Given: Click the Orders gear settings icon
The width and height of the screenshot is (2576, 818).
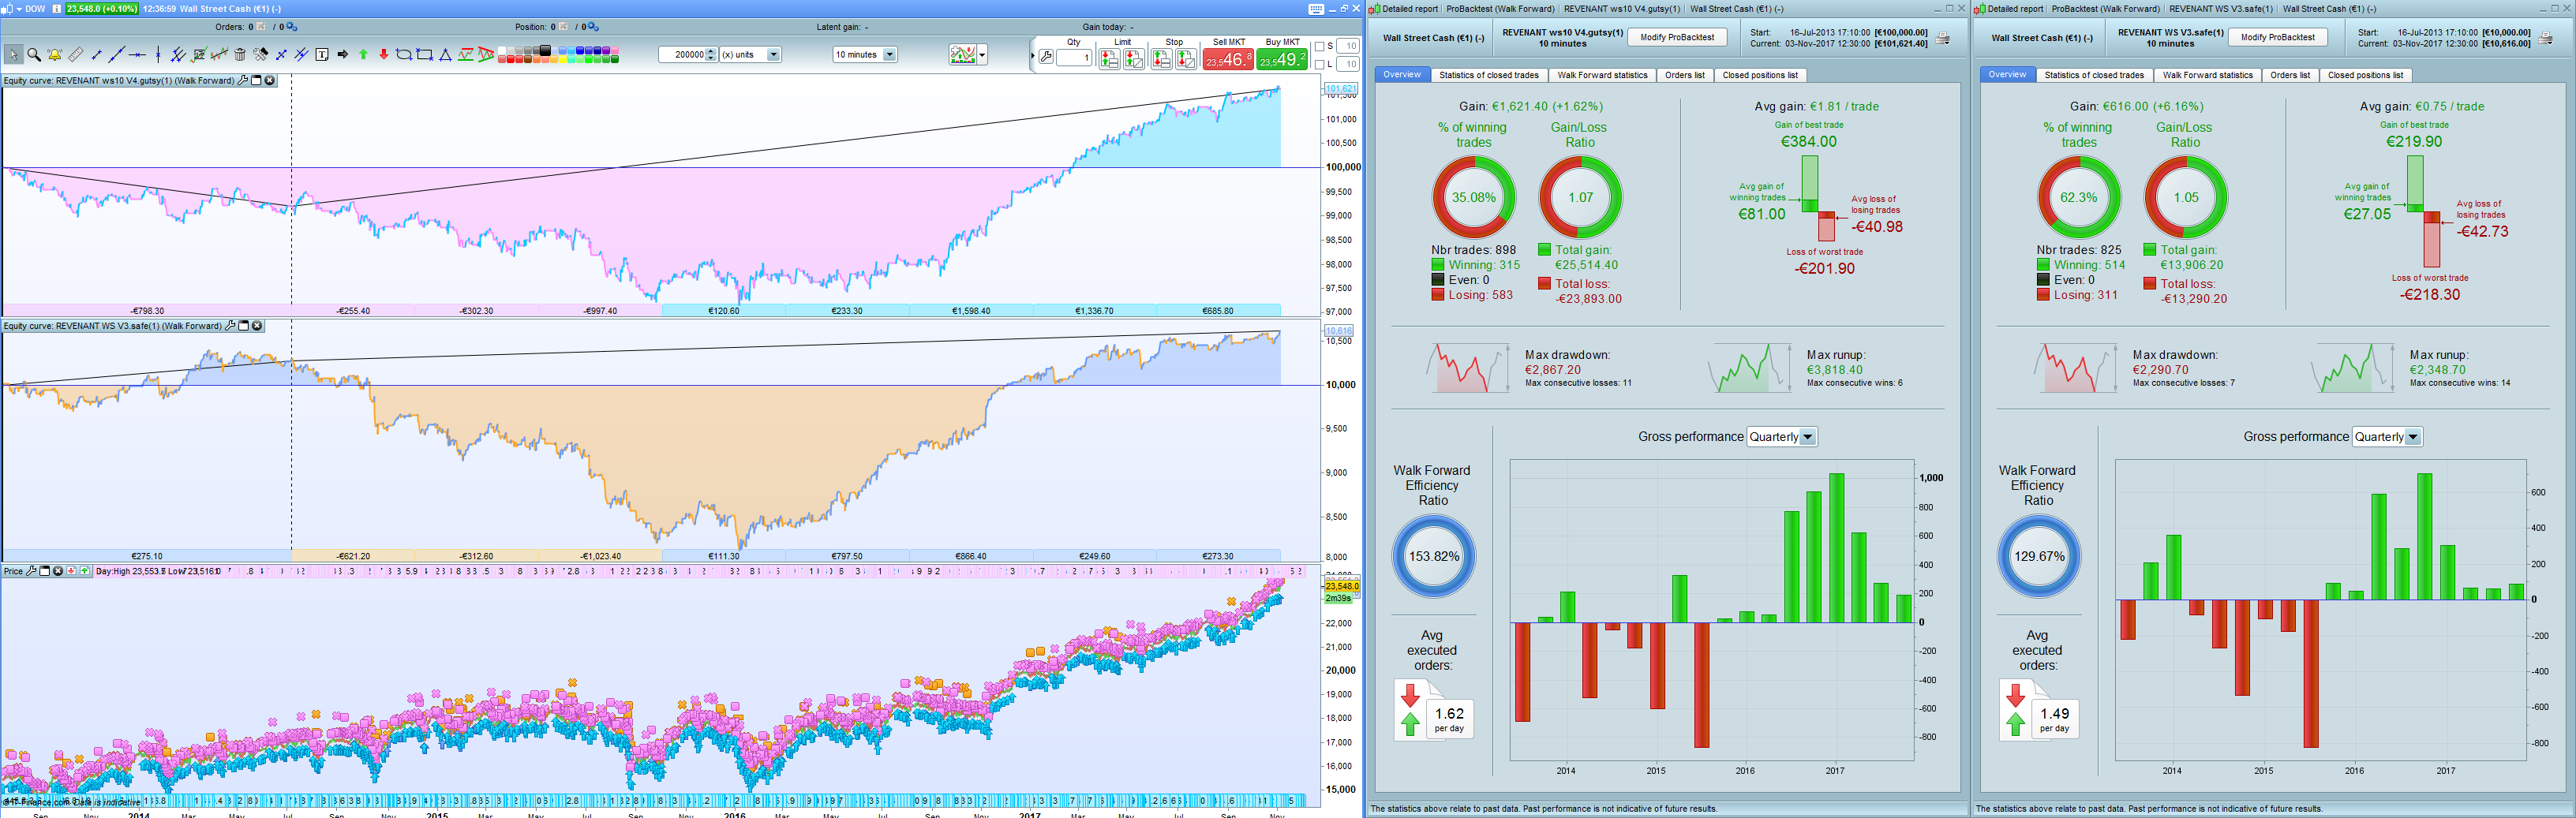Looking at the screenshot, I should (292, 27).
